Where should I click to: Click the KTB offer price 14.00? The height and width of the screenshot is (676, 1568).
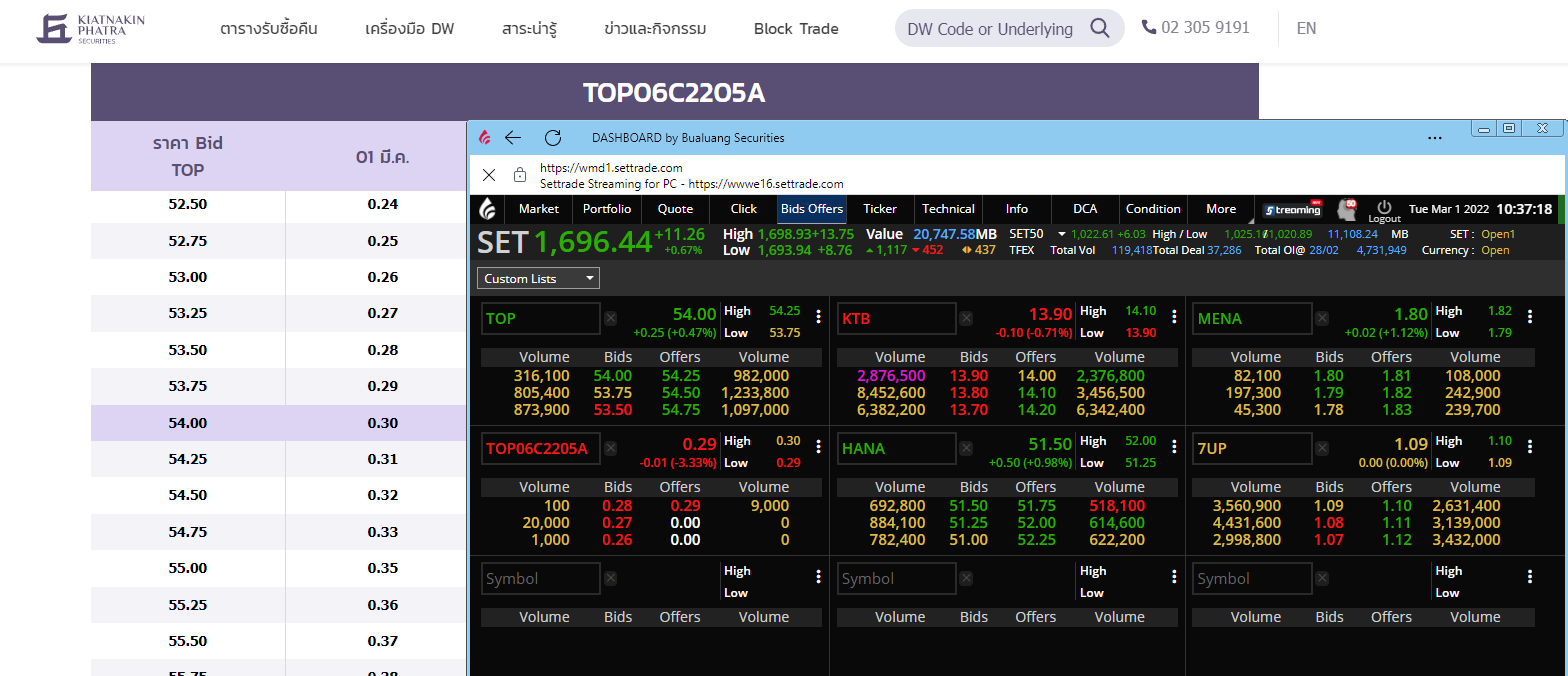coord(1036,375)
